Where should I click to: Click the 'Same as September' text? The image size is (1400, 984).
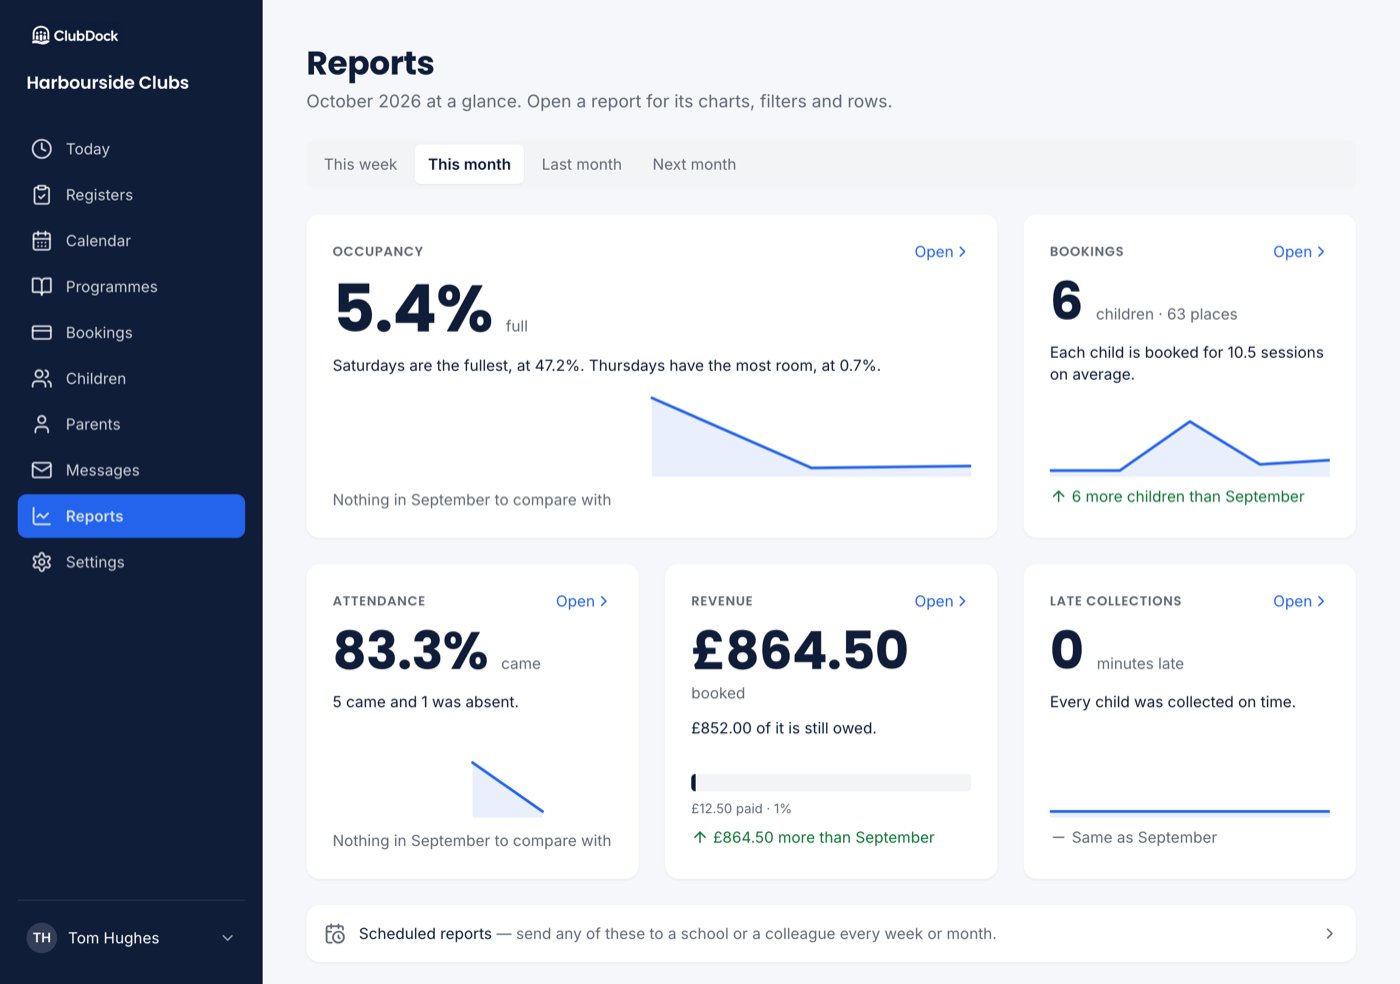pyautogui.click(x=1144, y=838)
